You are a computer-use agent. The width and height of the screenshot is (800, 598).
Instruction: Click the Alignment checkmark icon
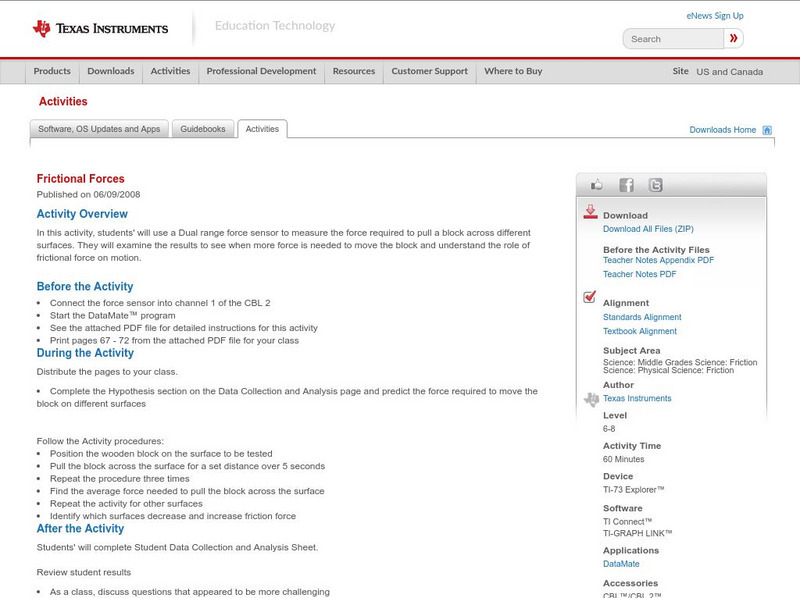589,295
